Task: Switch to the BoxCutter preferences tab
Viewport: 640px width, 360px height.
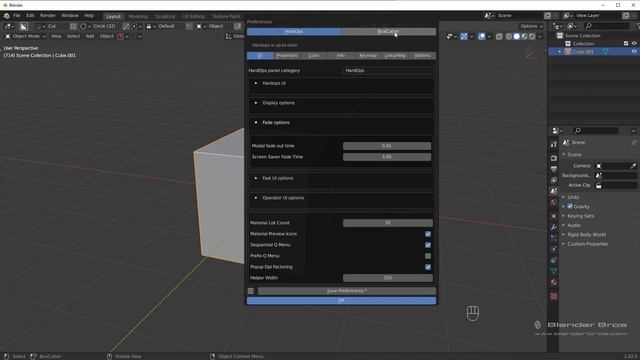Action: [389, 31]
